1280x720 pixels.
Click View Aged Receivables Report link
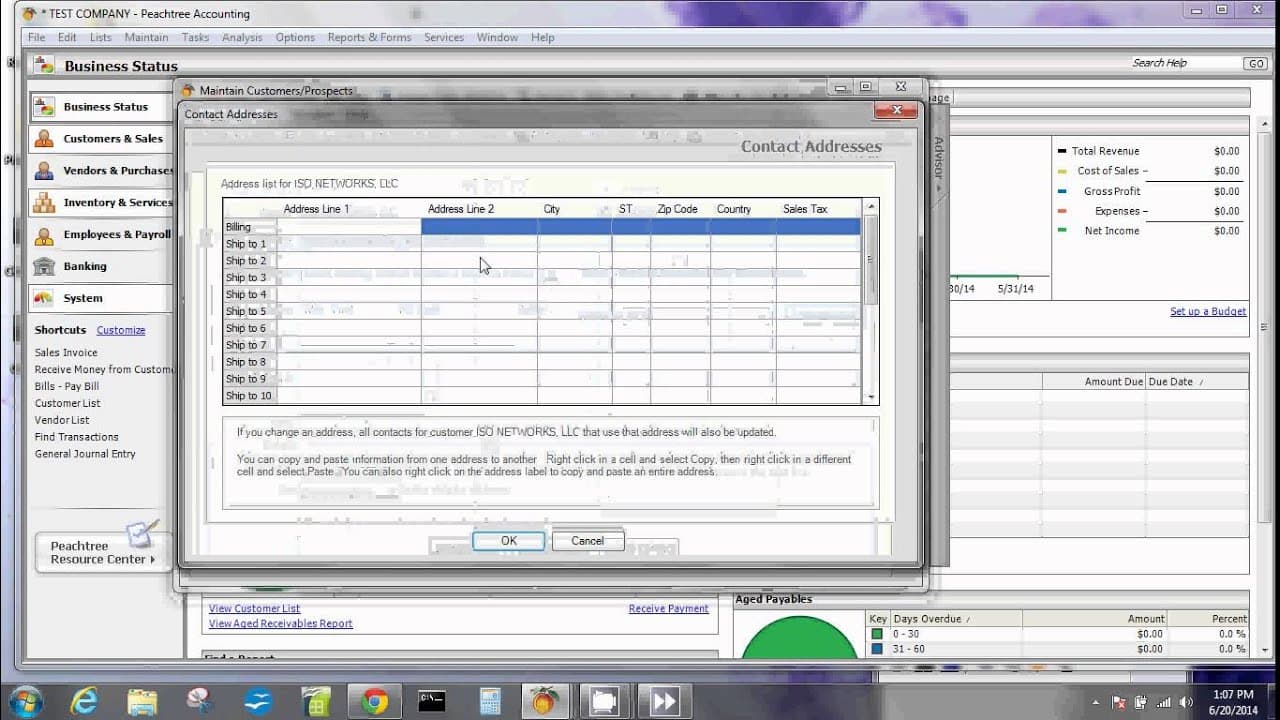tap(280, 624)
